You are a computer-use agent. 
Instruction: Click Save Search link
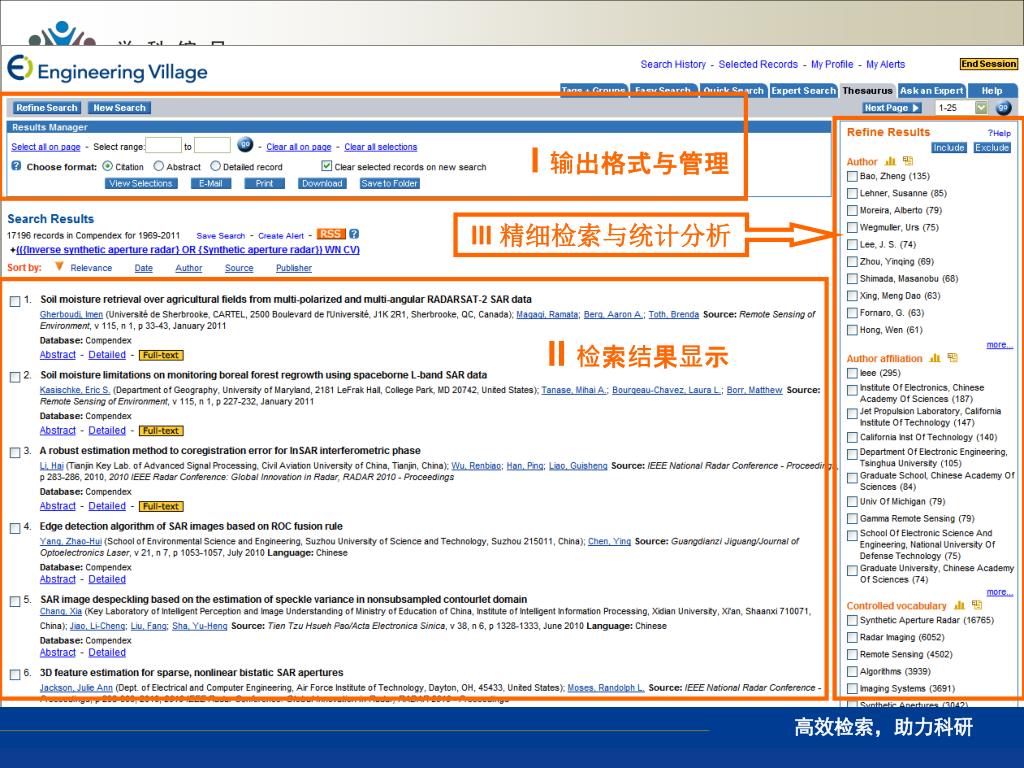pyautogui.click(x=221, y=236)
